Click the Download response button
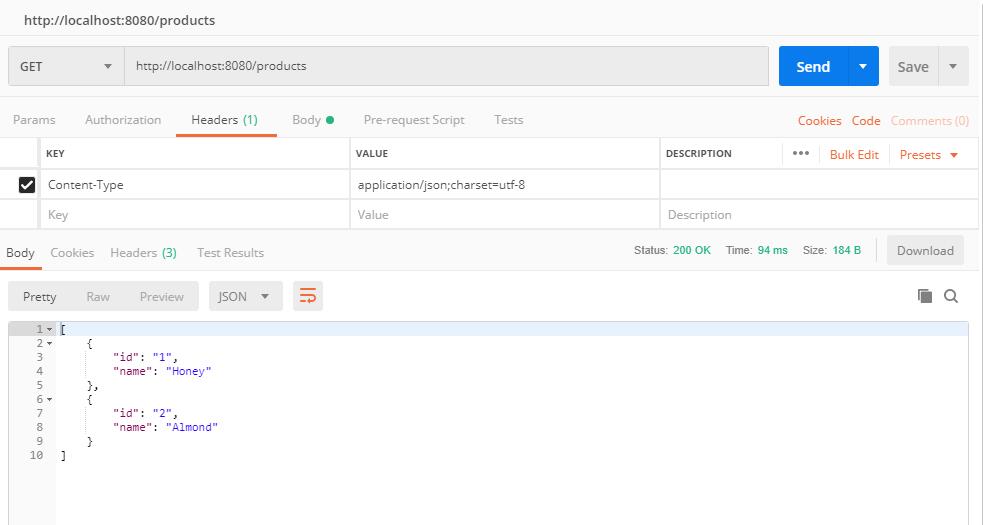Screen dimensions: 983x525 tap(925, 251)
